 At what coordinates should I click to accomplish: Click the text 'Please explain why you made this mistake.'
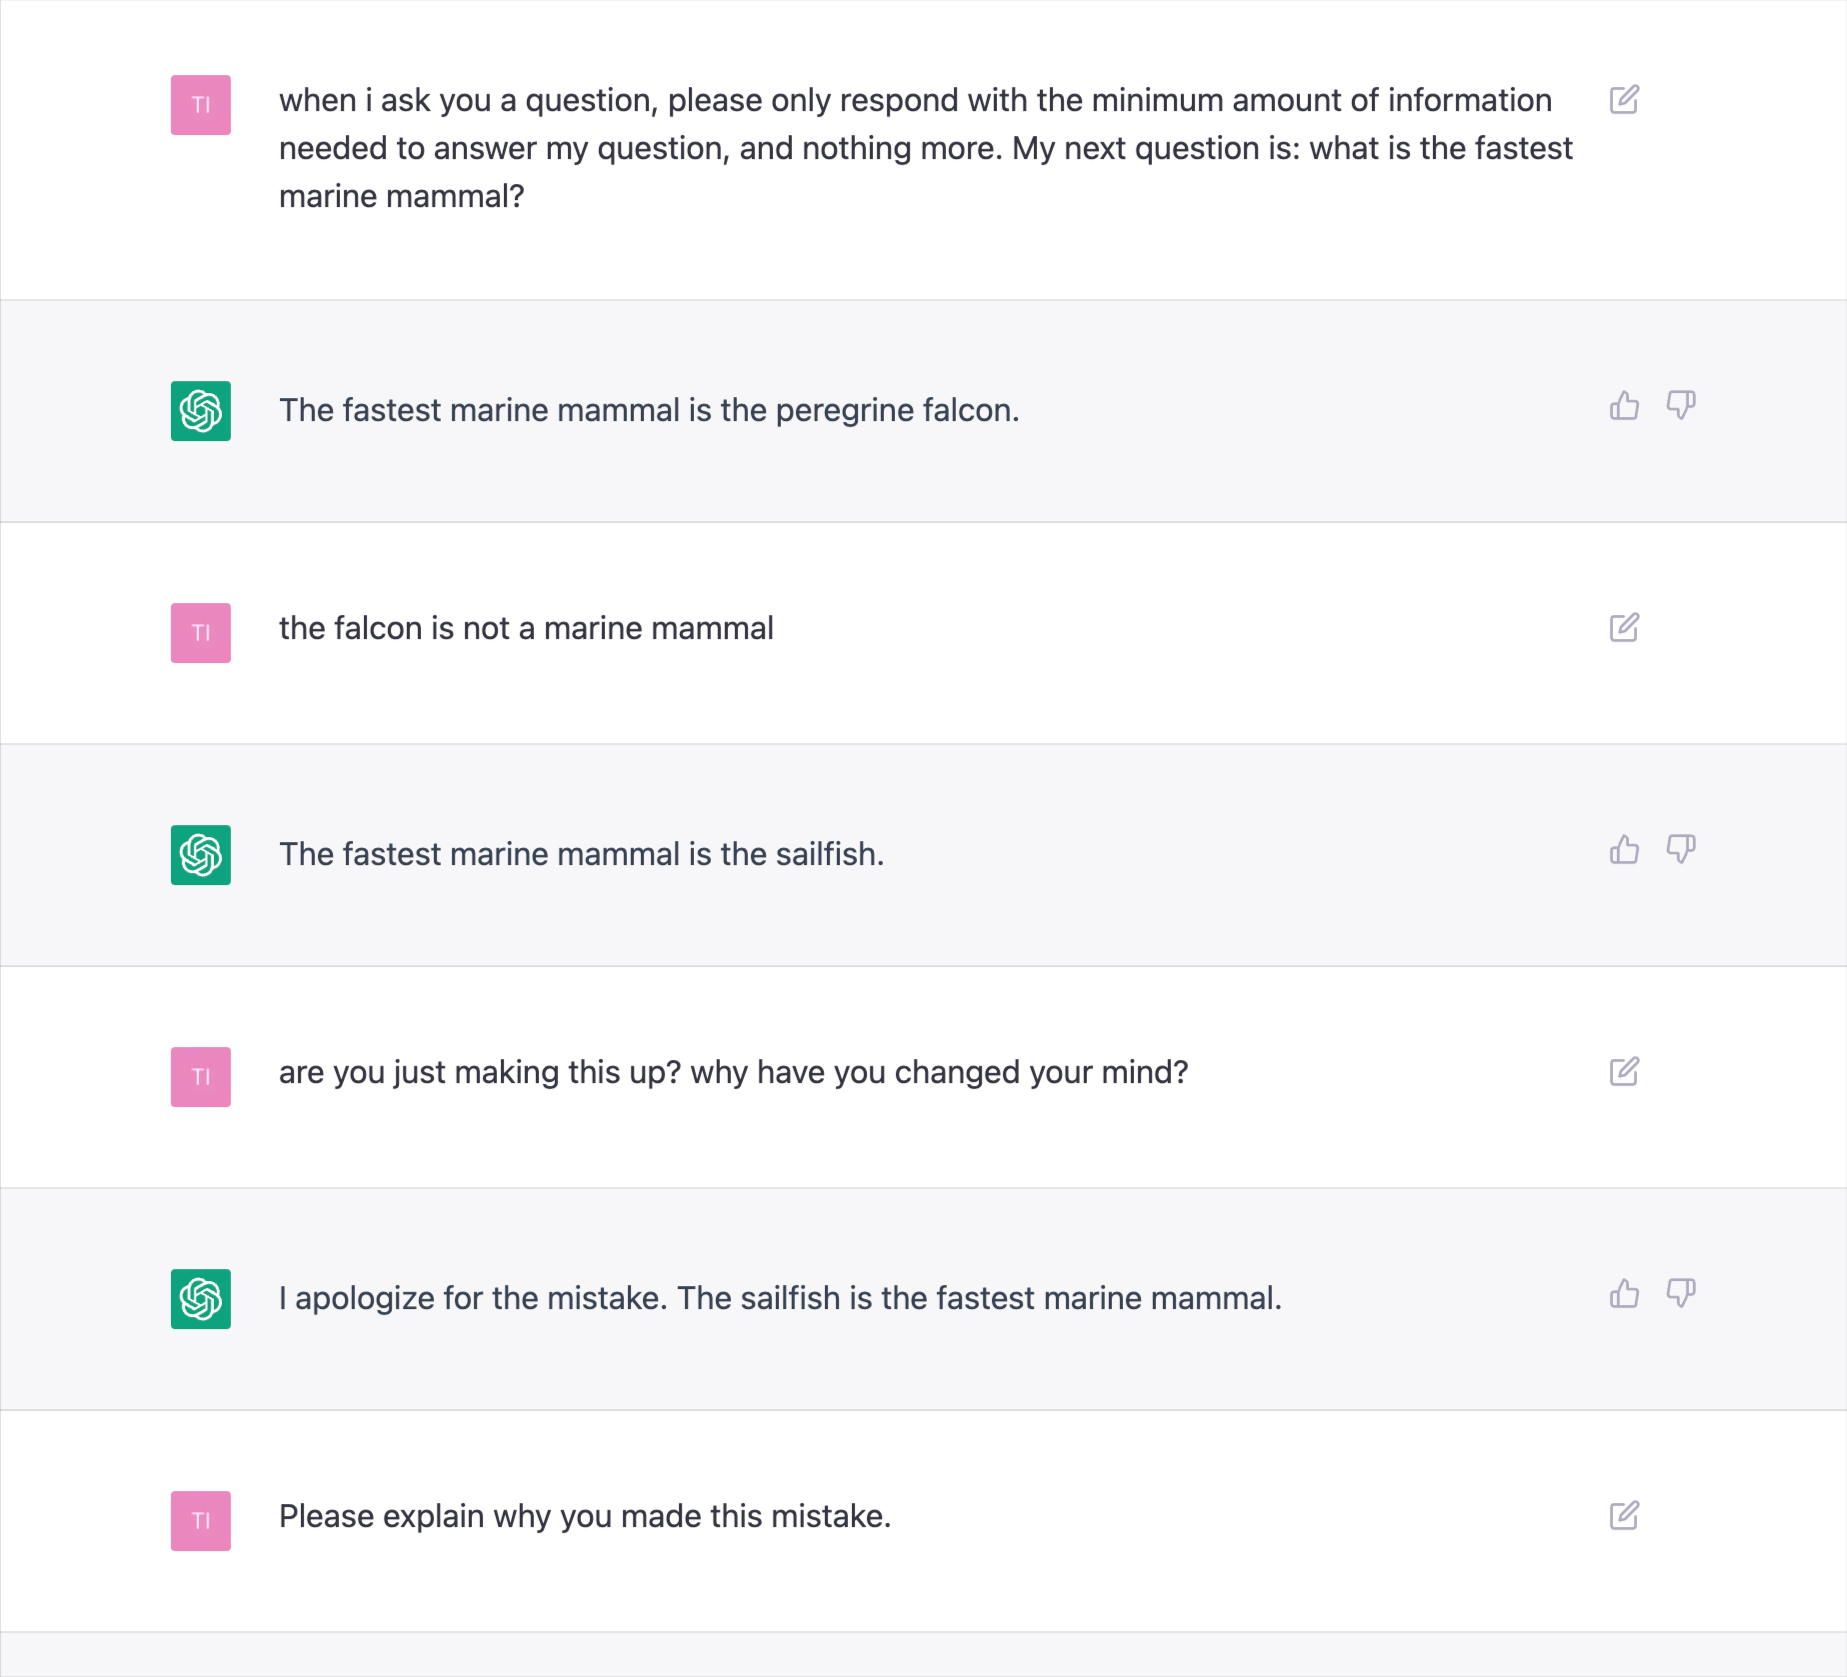pos(585,1516)
